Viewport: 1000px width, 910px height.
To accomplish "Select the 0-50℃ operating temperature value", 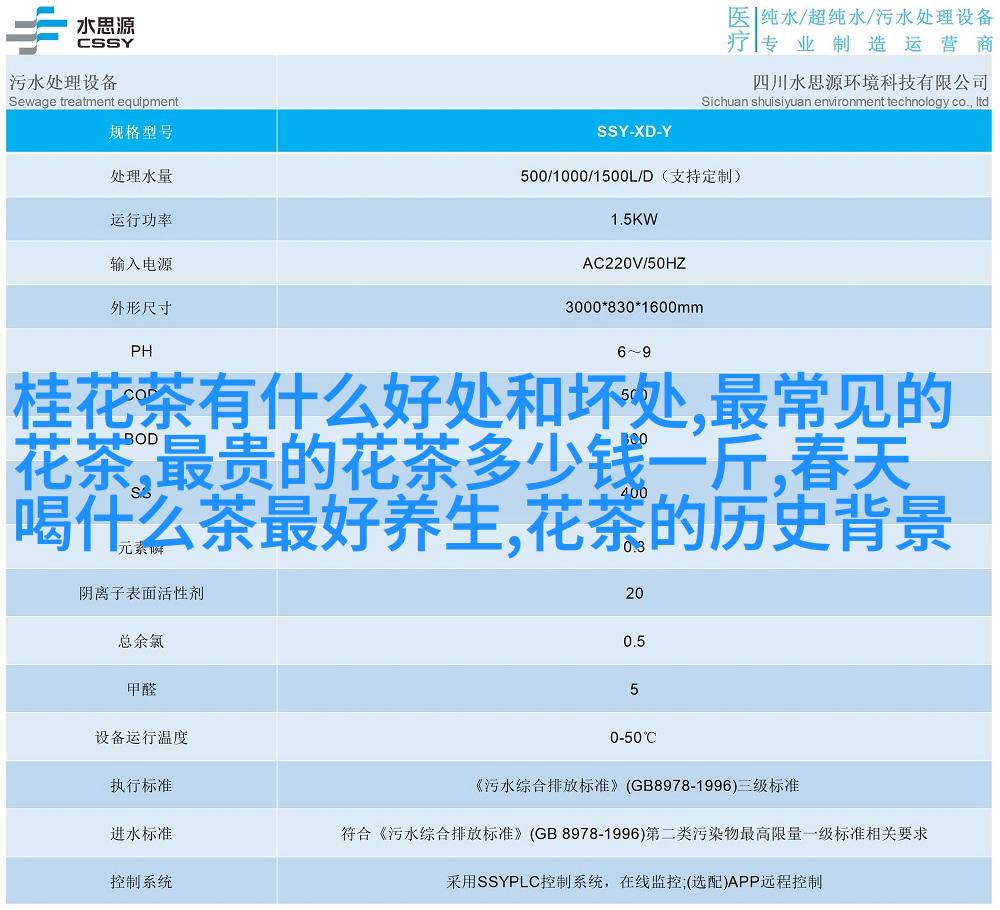I will 634,738.
